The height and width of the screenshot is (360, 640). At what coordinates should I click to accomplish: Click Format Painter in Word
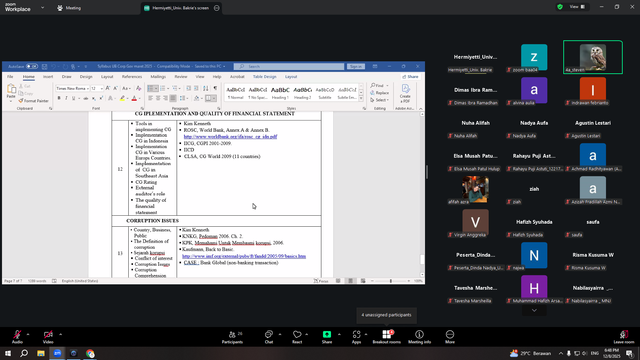33,101
